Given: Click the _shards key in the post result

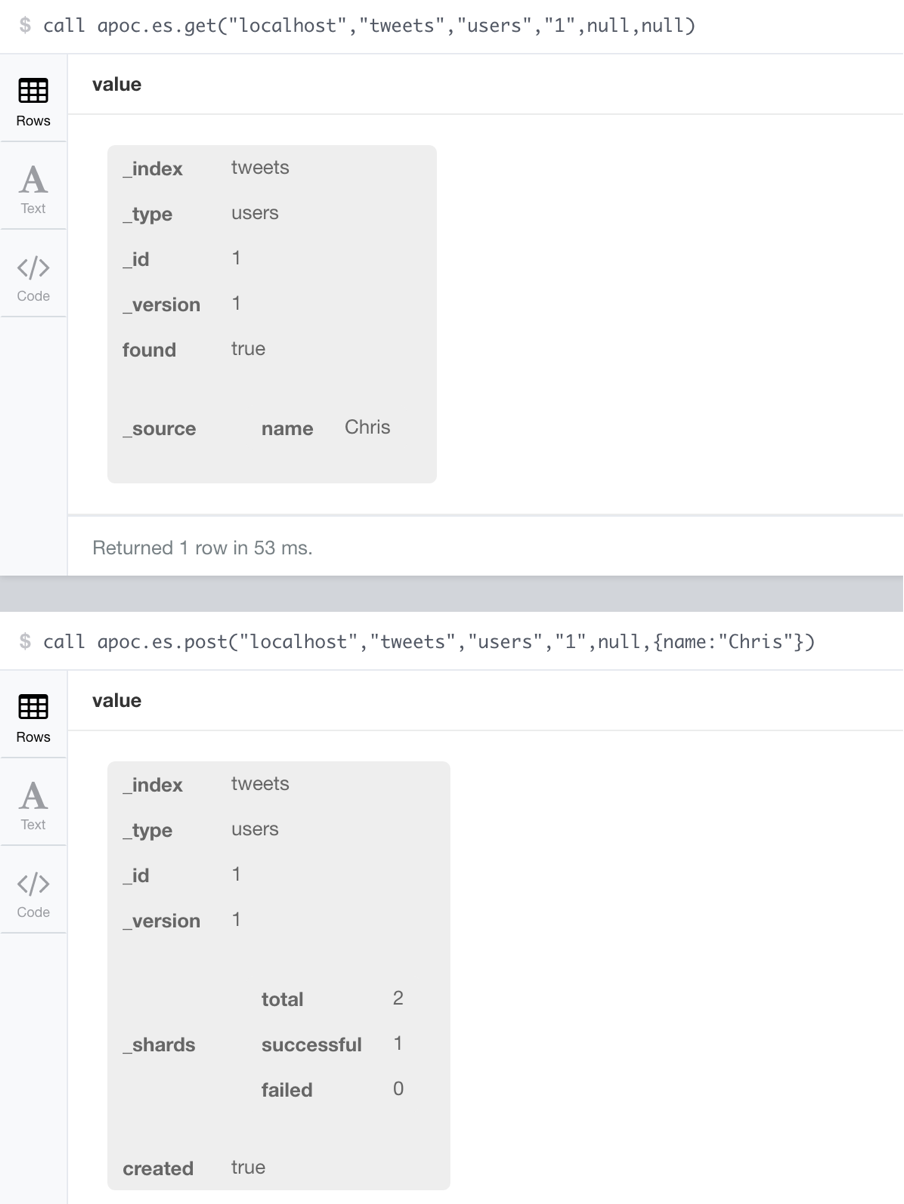Looking at the screenshot, I should pyautogui.click(x=159, y=1045).
